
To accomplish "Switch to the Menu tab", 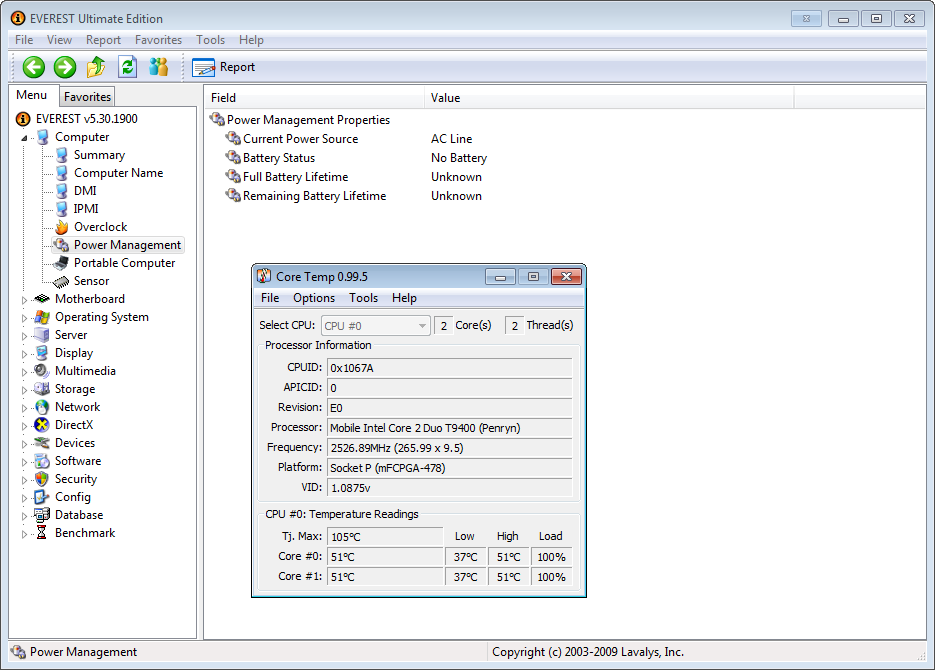I will [32, 95].
